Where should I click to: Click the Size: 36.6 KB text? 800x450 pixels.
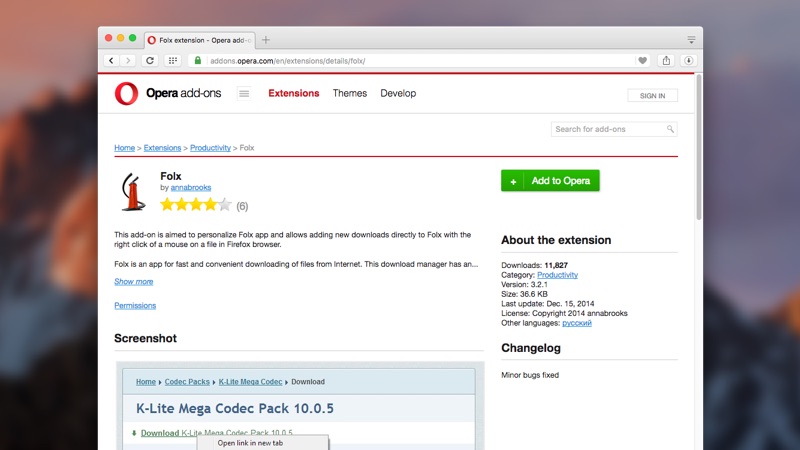[524, 294]
